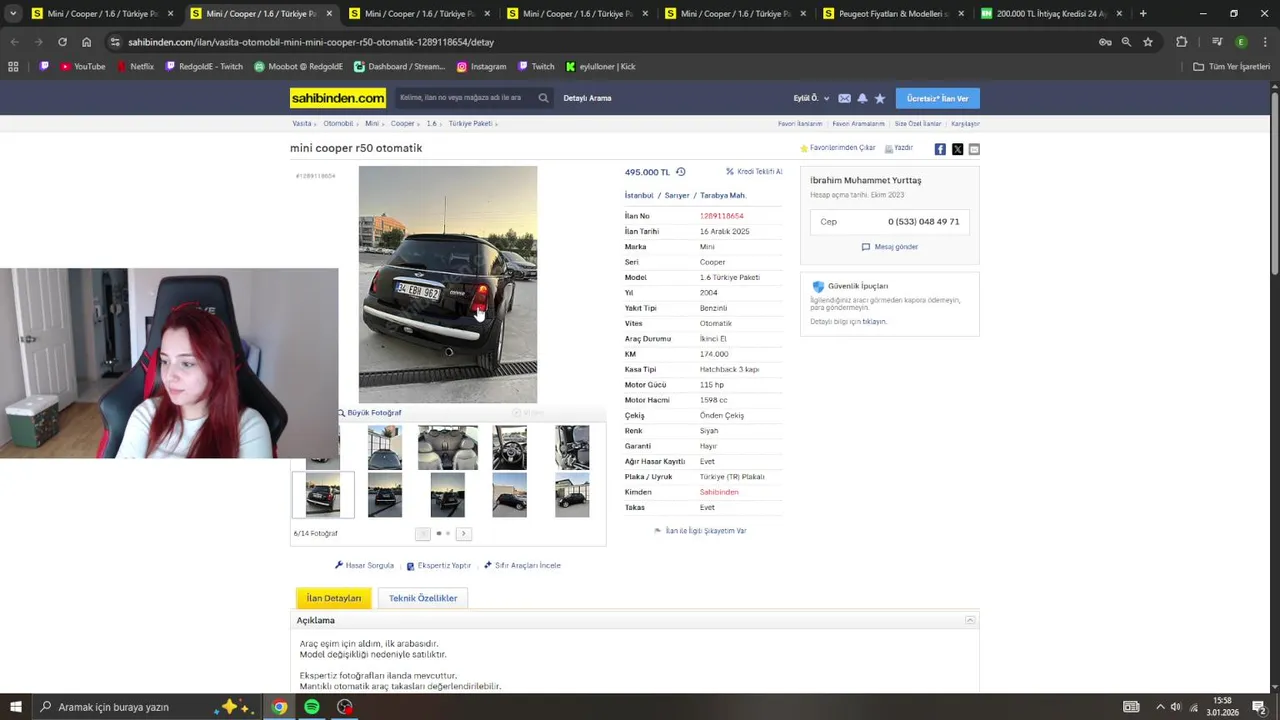Open the Favori İlanlarım menu link
Image resolution: width=1280 pixels, height=720 pixels.
(800, 124)
